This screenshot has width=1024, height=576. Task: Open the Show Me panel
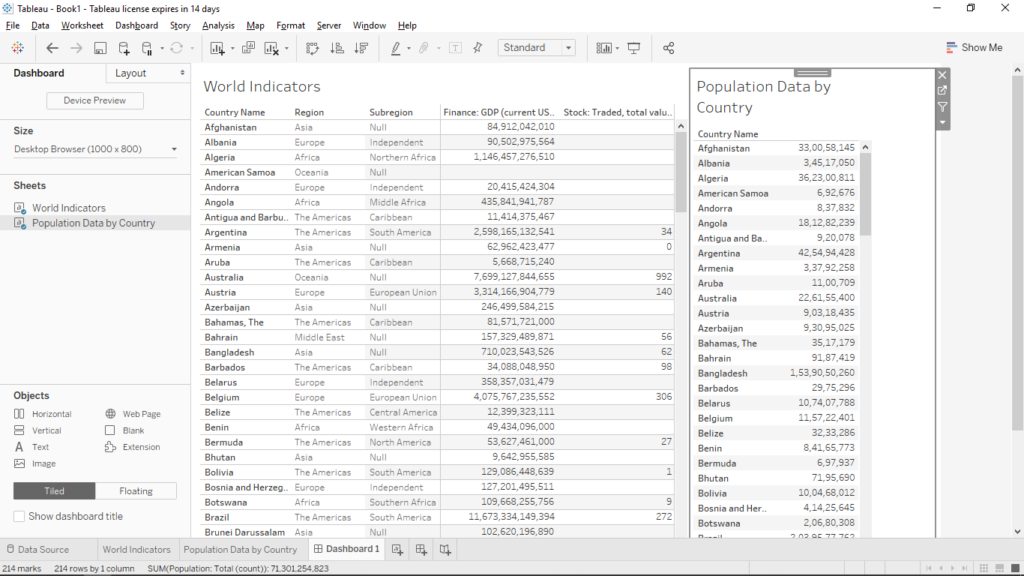(974, 47)
